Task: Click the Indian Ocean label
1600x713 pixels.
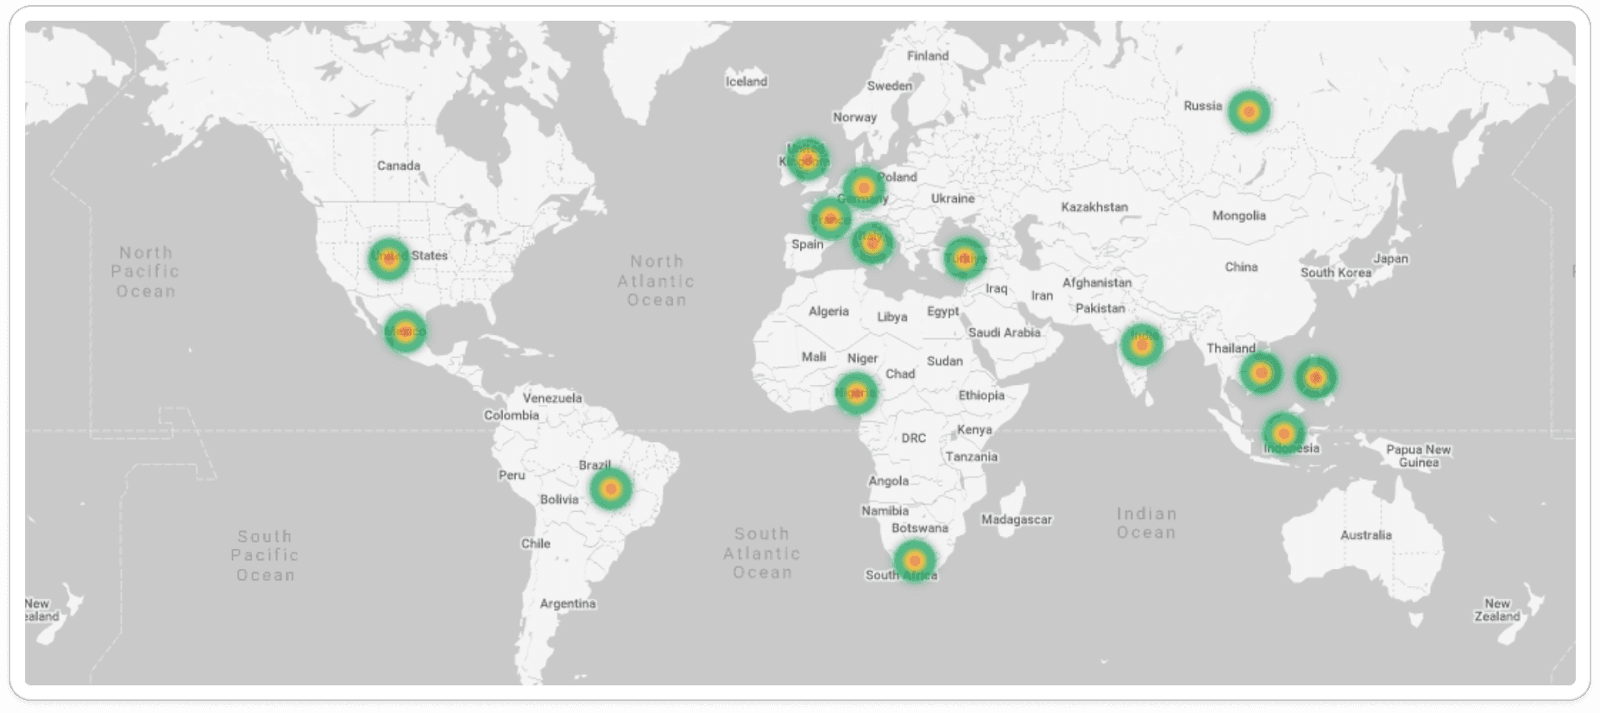Action: tap(1146, 523)
